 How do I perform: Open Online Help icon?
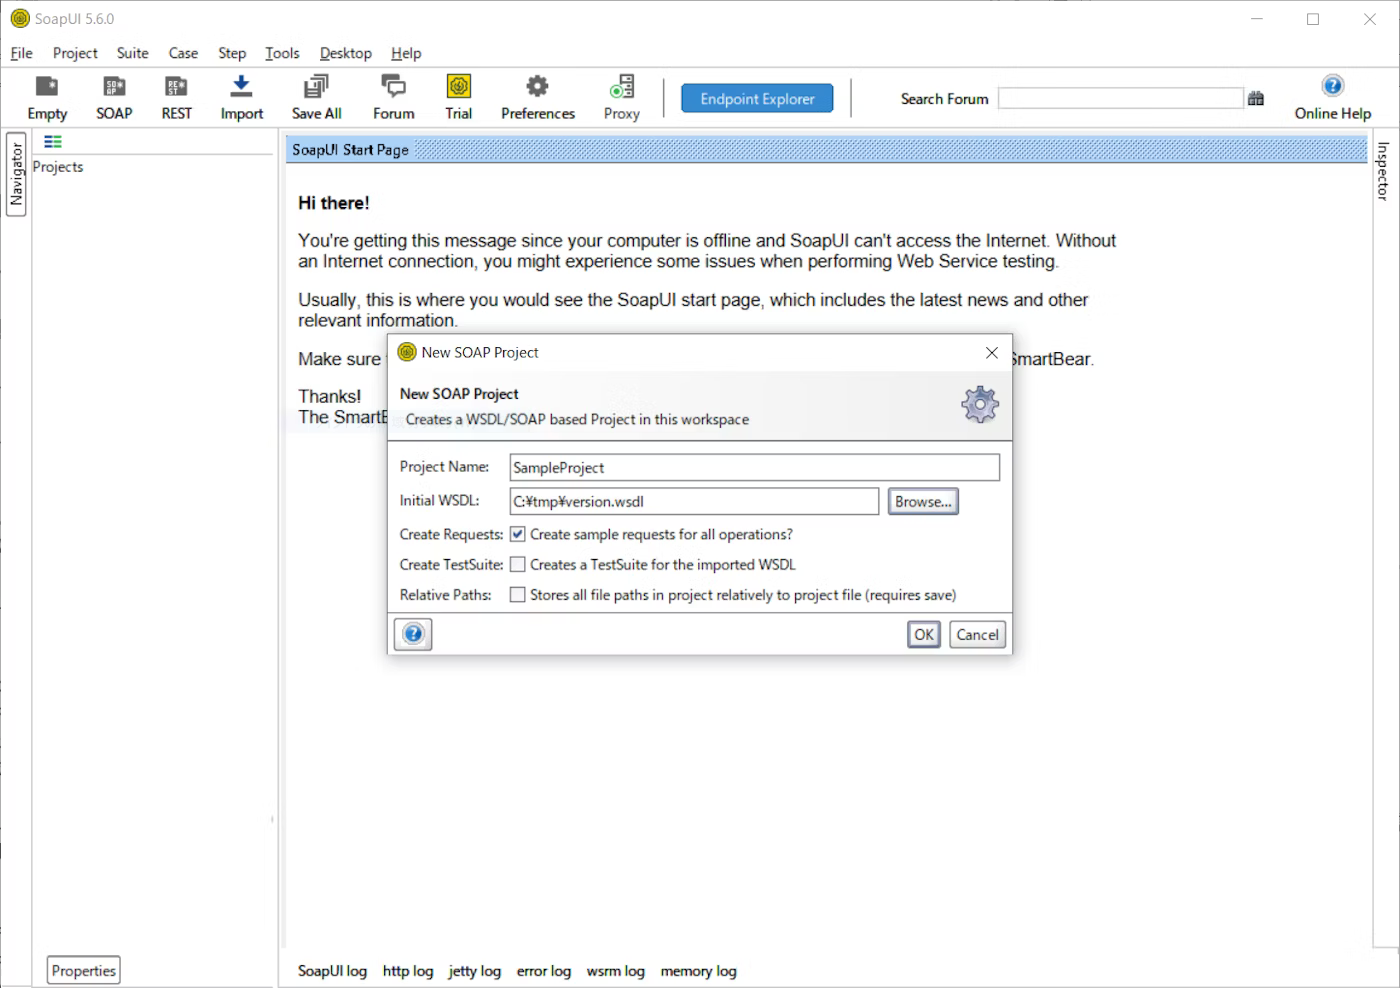(1332, 87)
